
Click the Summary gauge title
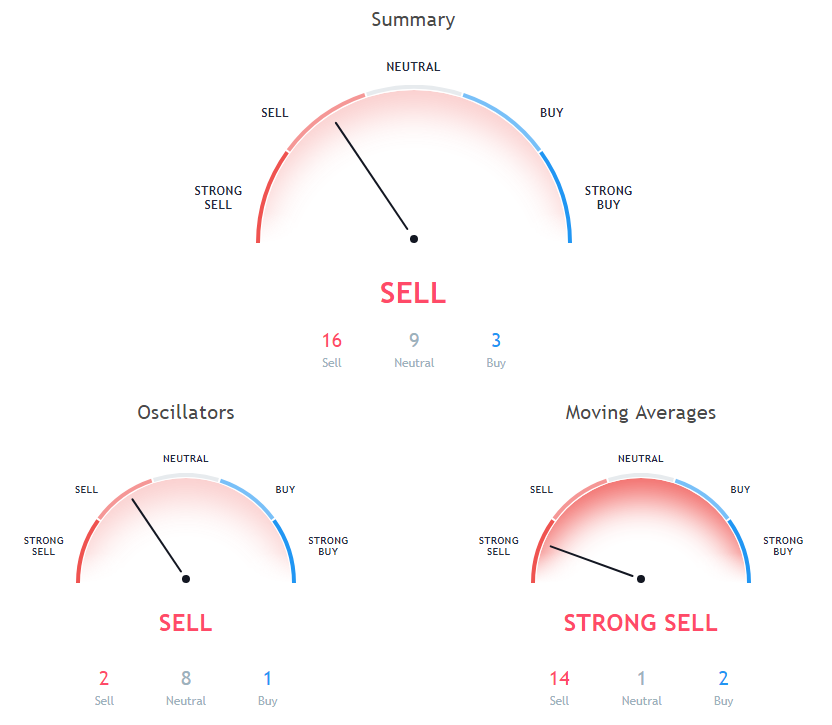click(413, 20)
